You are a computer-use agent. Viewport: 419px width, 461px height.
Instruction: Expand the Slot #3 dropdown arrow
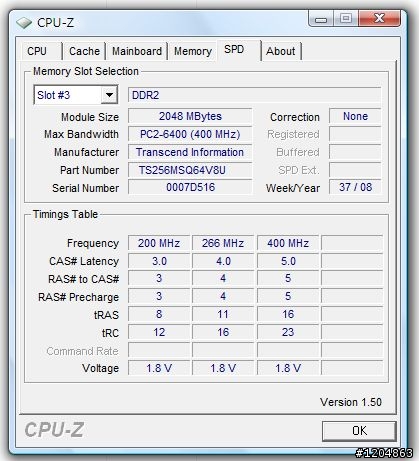[109, 95]
